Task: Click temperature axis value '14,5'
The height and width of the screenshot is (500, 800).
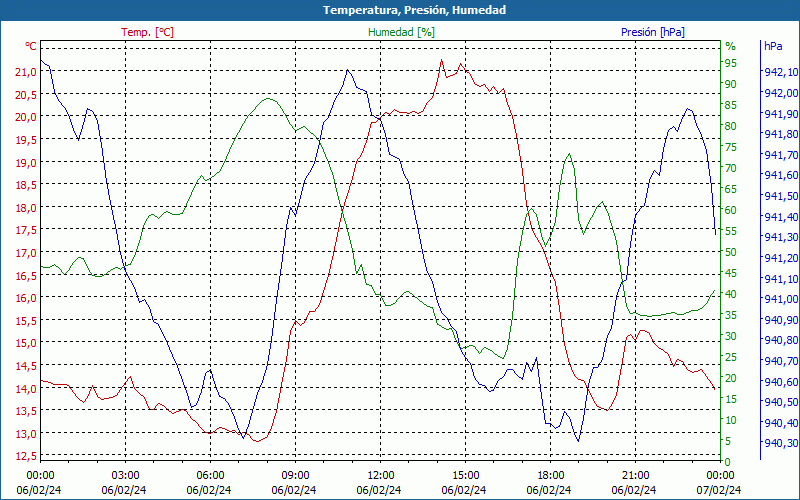Action: (x=26, y=366)
